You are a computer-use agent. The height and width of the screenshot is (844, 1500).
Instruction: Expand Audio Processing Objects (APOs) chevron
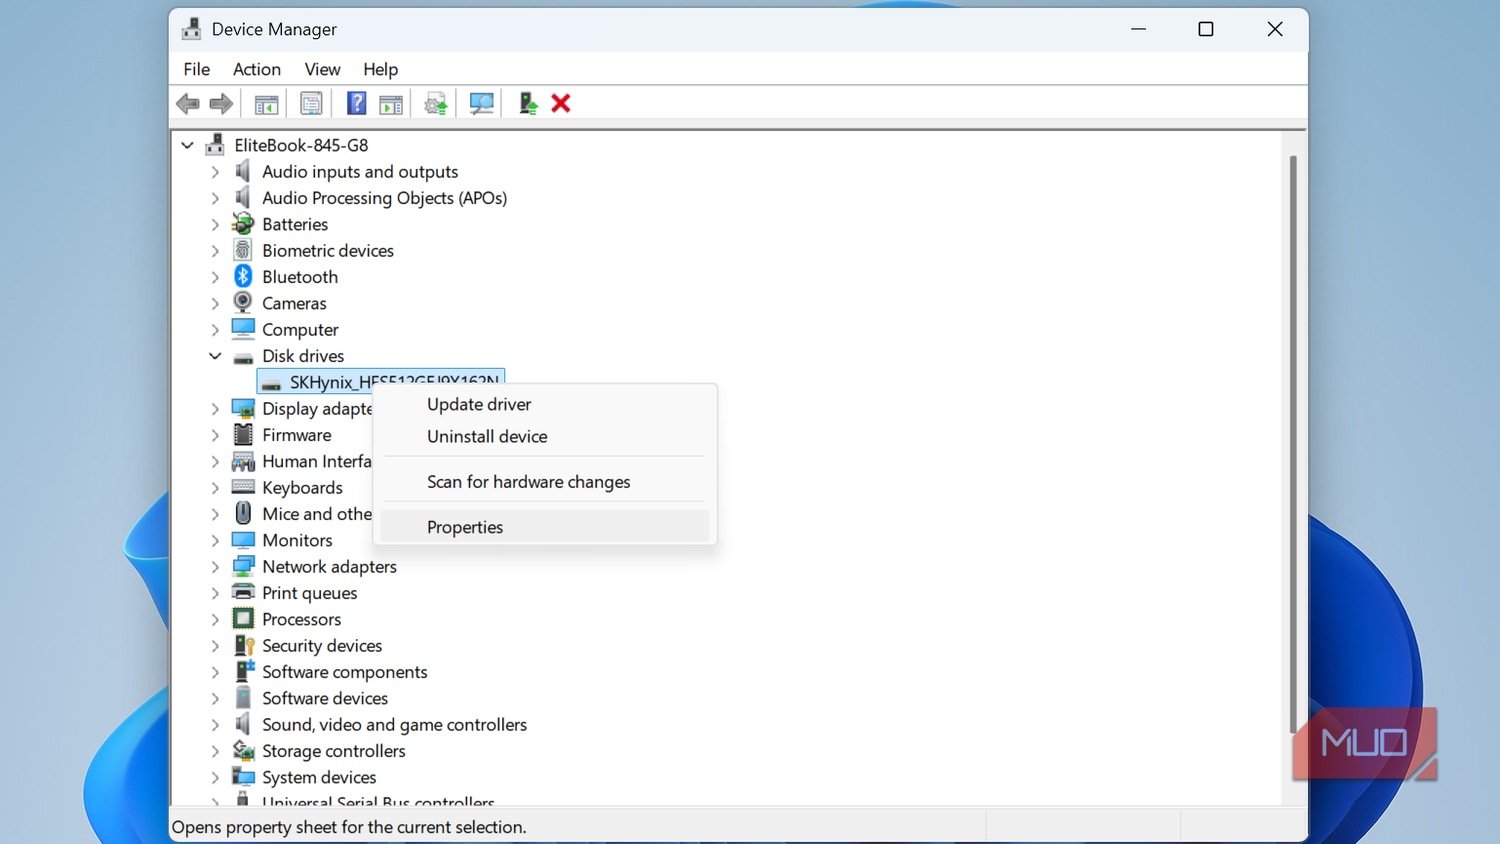pos(215,198)
